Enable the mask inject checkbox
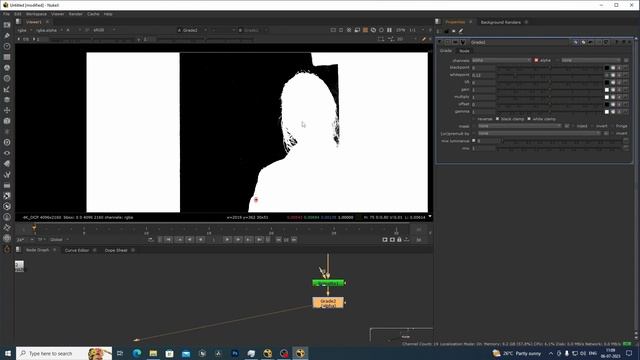Image resolution: width=640 pixels, height=360 pixels. click(573, 126)
